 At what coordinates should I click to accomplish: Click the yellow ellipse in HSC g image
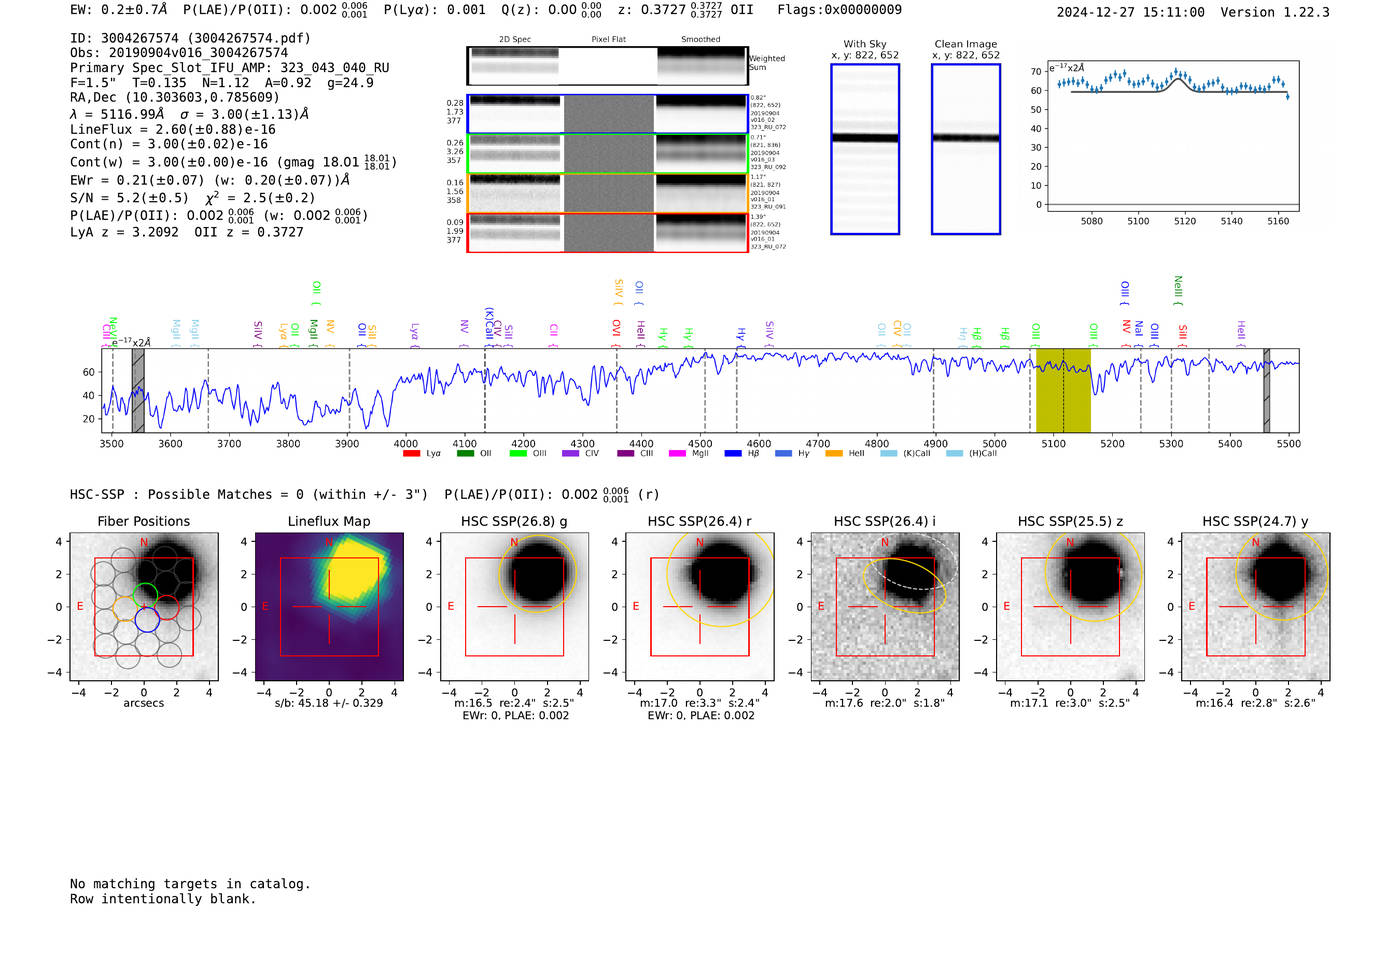[539, 572]
